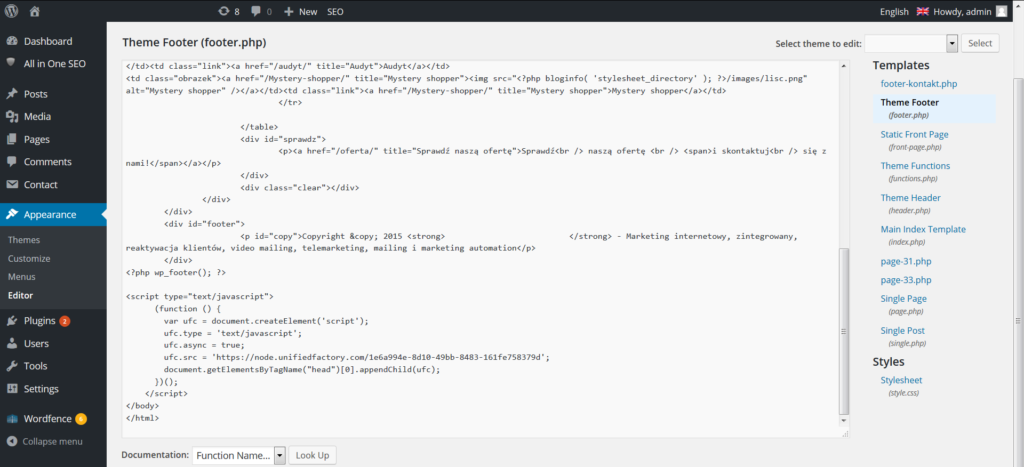Screen dimensions: 1024x467
Task: Click the Look Up button
Action: (313, 455)
